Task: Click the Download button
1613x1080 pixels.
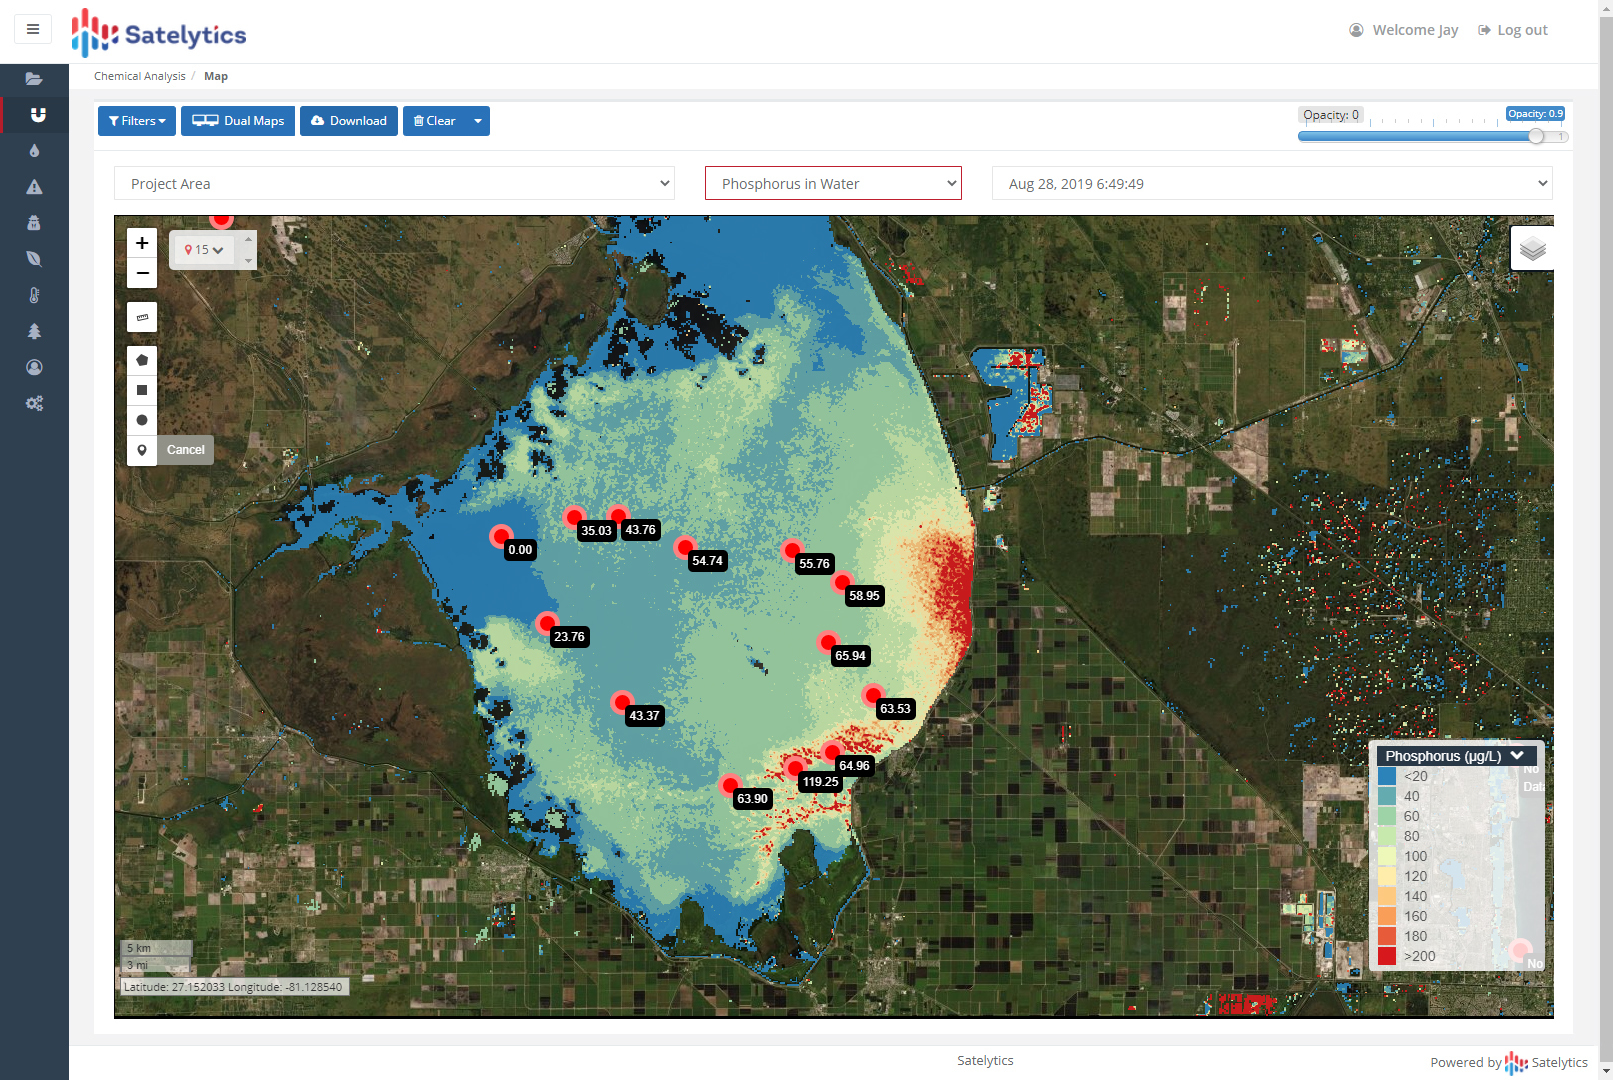Action: [349, 121]
